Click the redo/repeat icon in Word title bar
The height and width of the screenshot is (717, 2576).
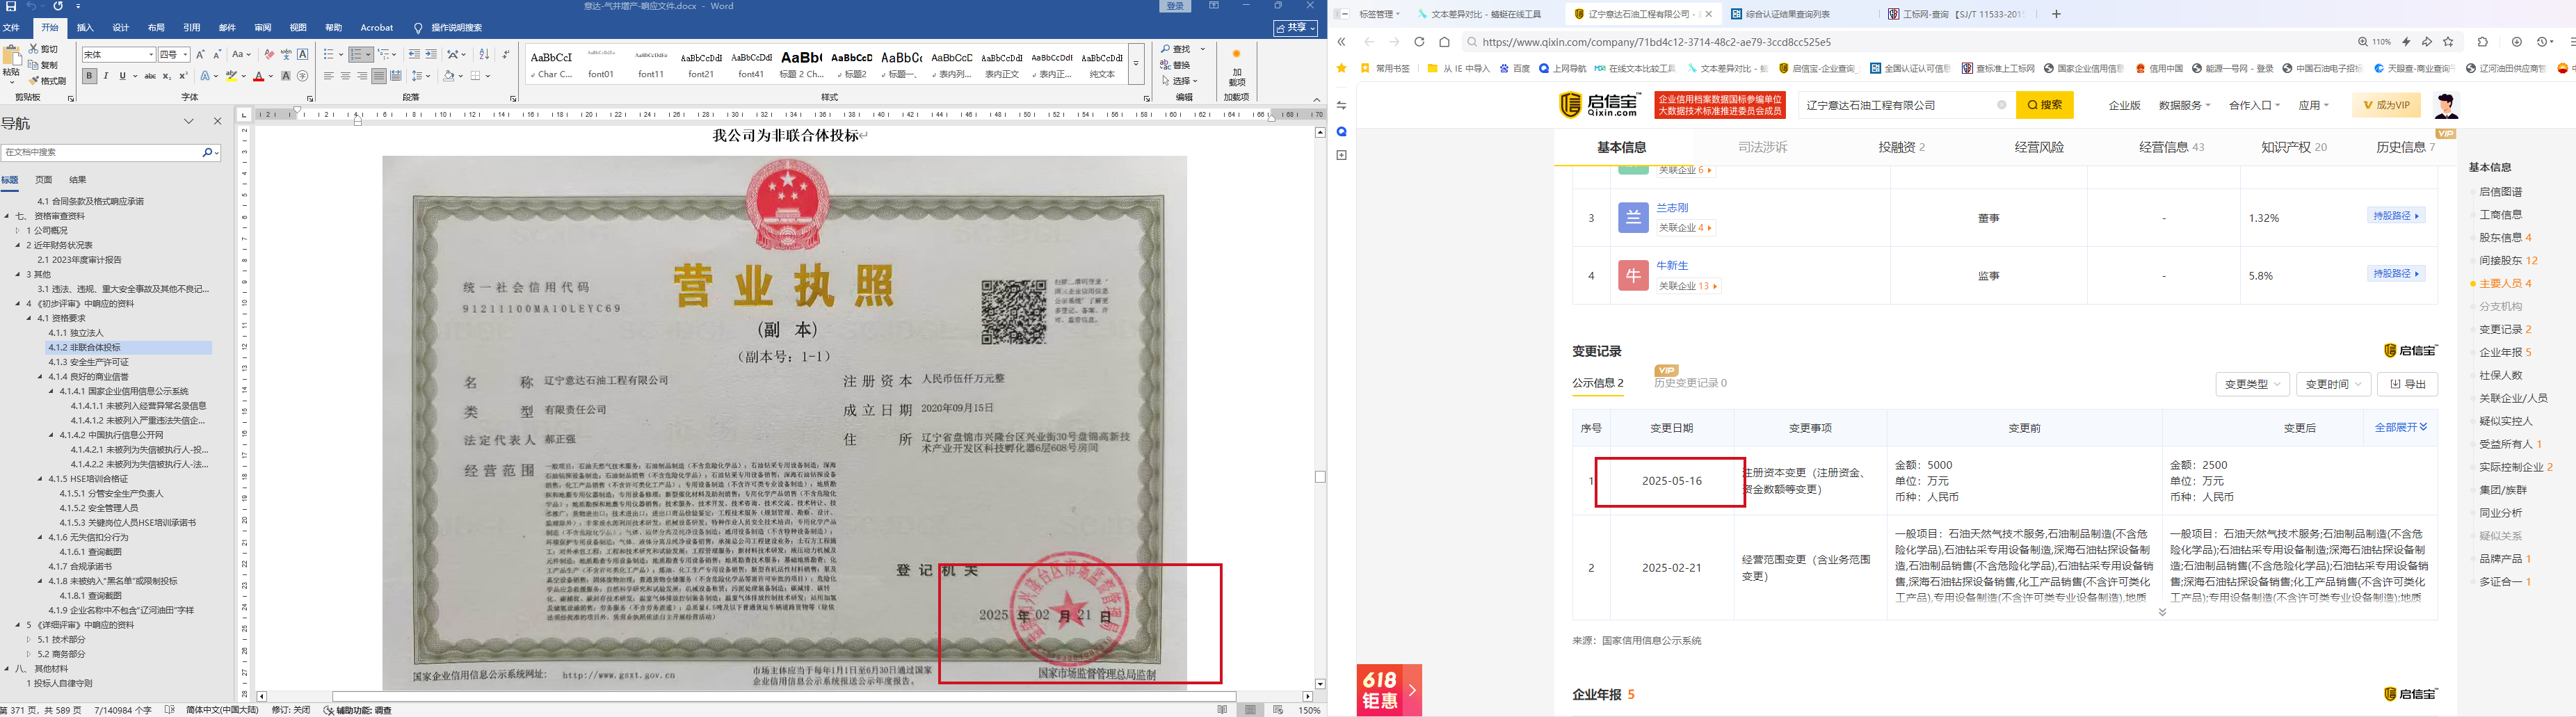tap(58, 7)
